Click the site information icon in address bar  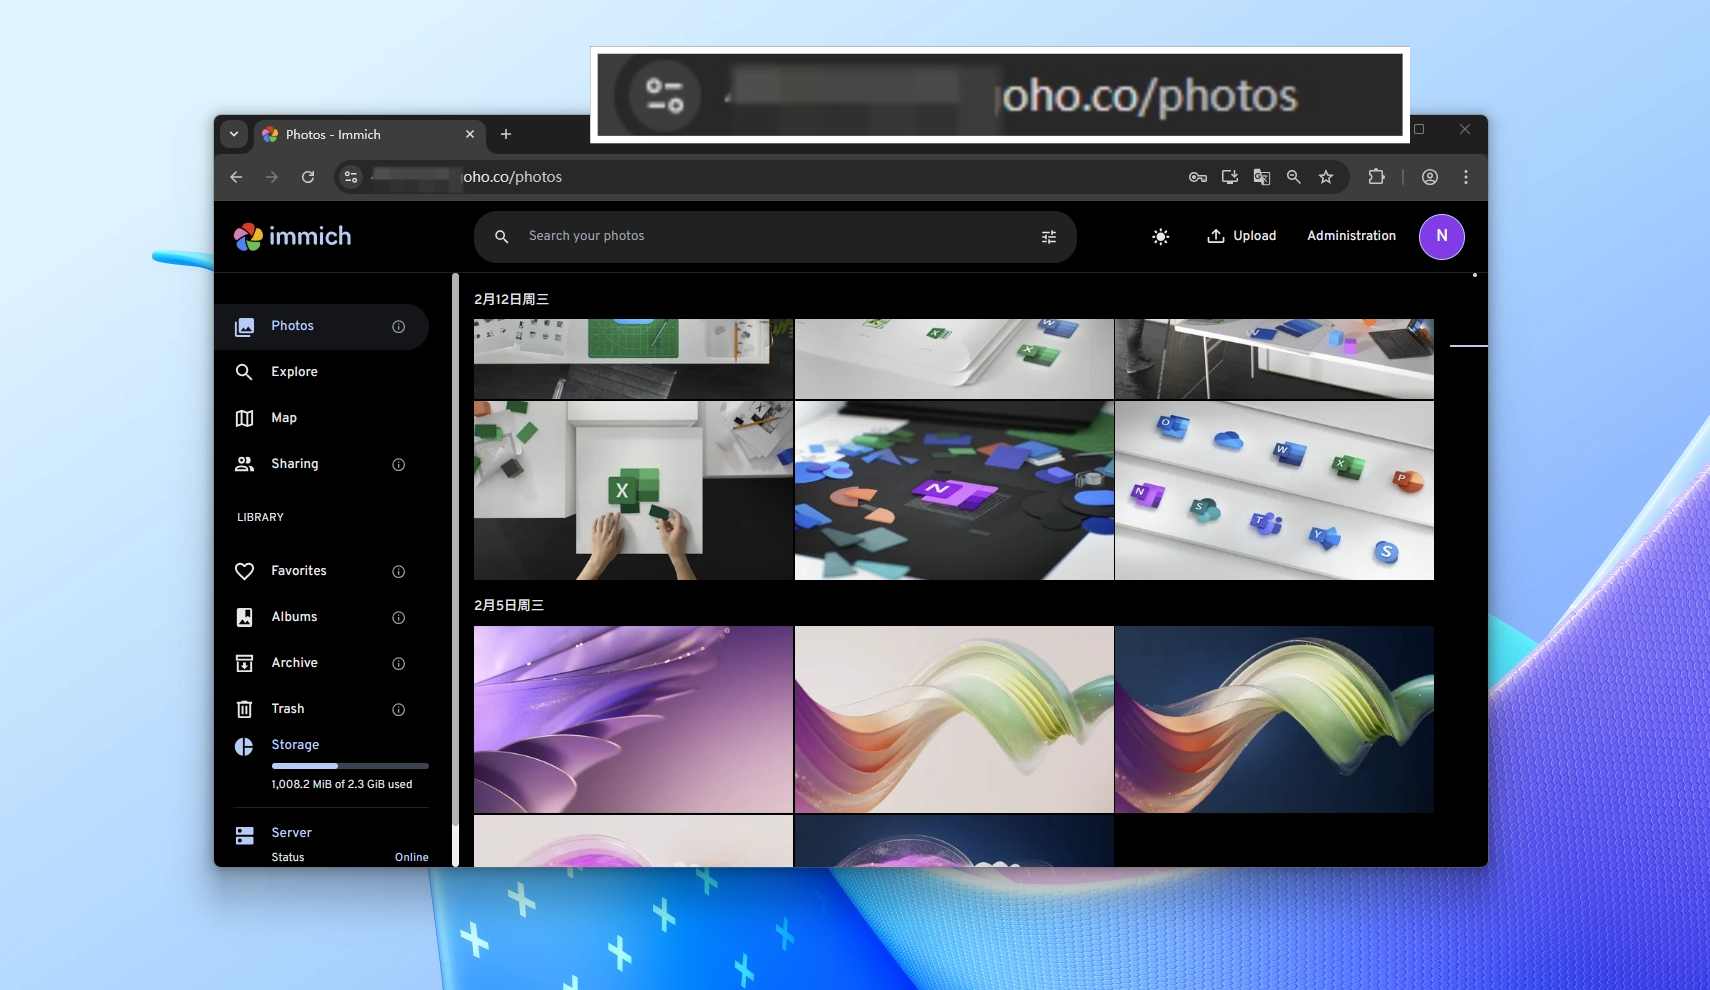tap(351, 177)
